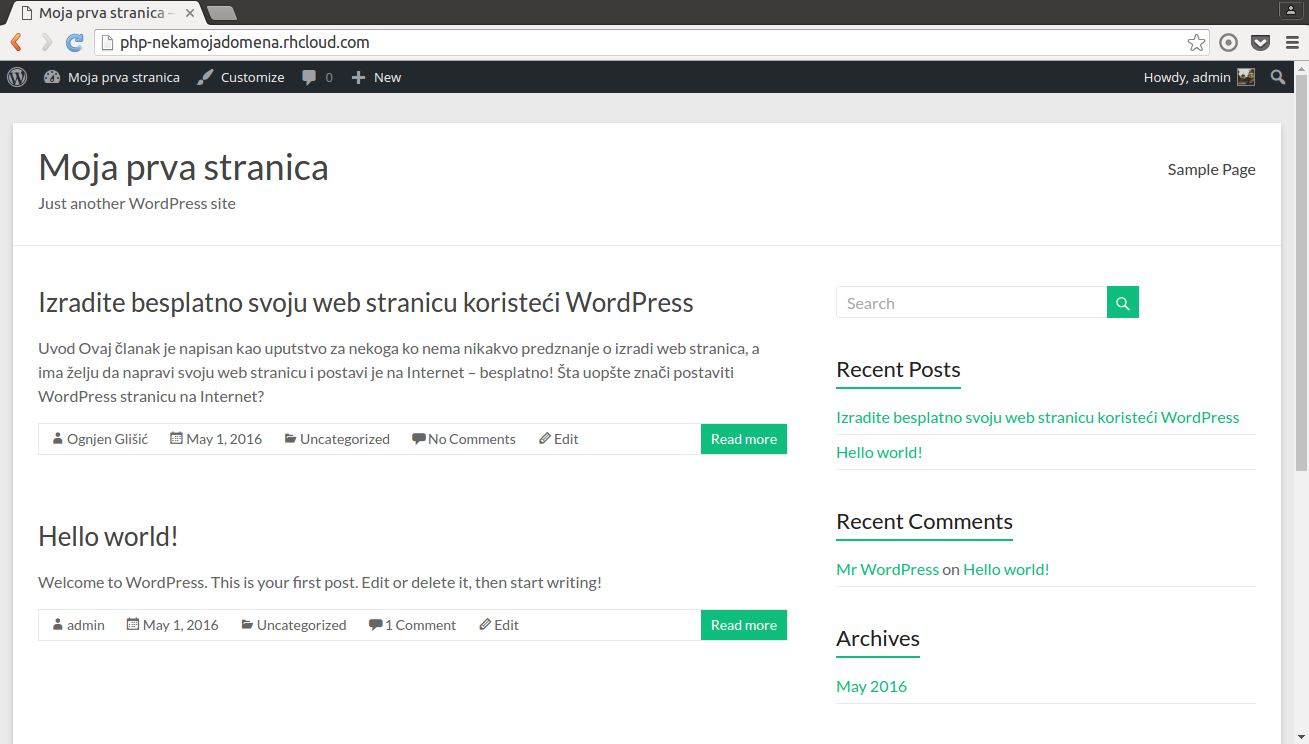Open the New content menu
Screen dimensions: 1309x744
[x=376, y=77]
